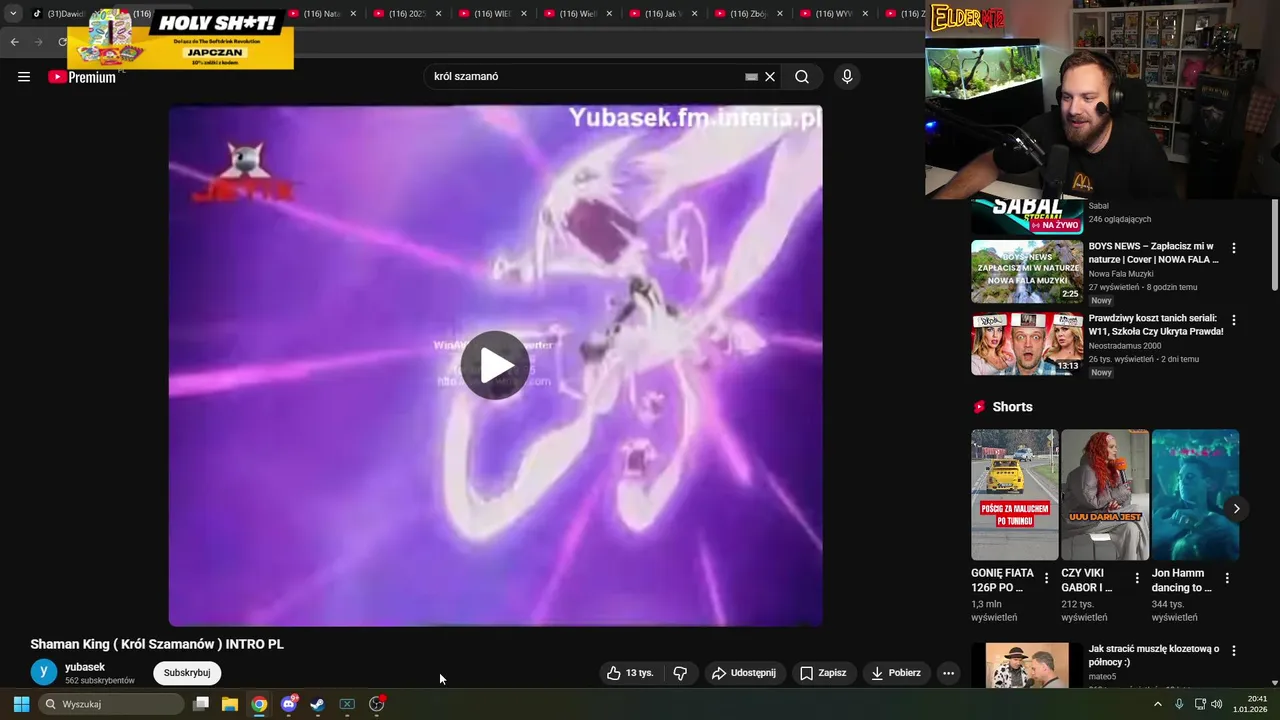This screenshot has width=1280, height=720.
Task: Switch to the '(116) Jak' tab
Action: click(662, 14)
